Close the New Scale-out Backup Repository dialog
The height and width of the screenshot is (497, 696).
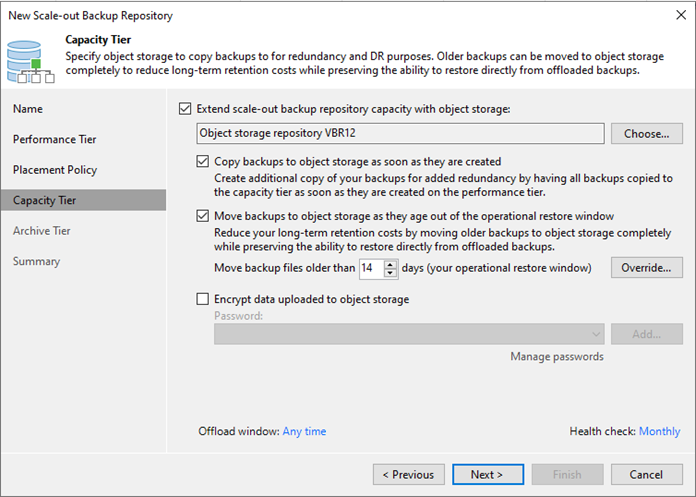681,15
